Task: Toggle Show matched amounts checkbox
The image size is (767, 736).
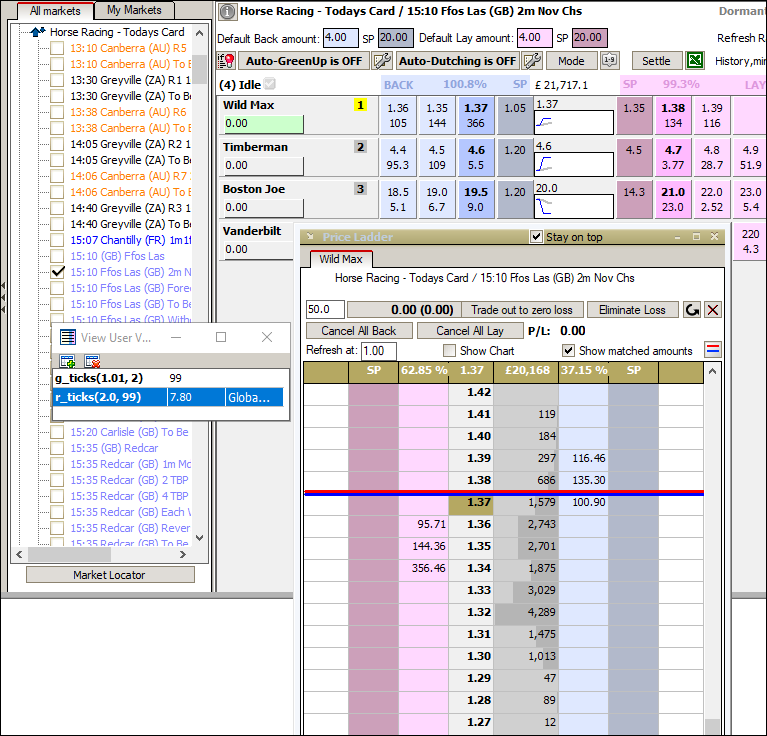Action: [x=569, y=351]
